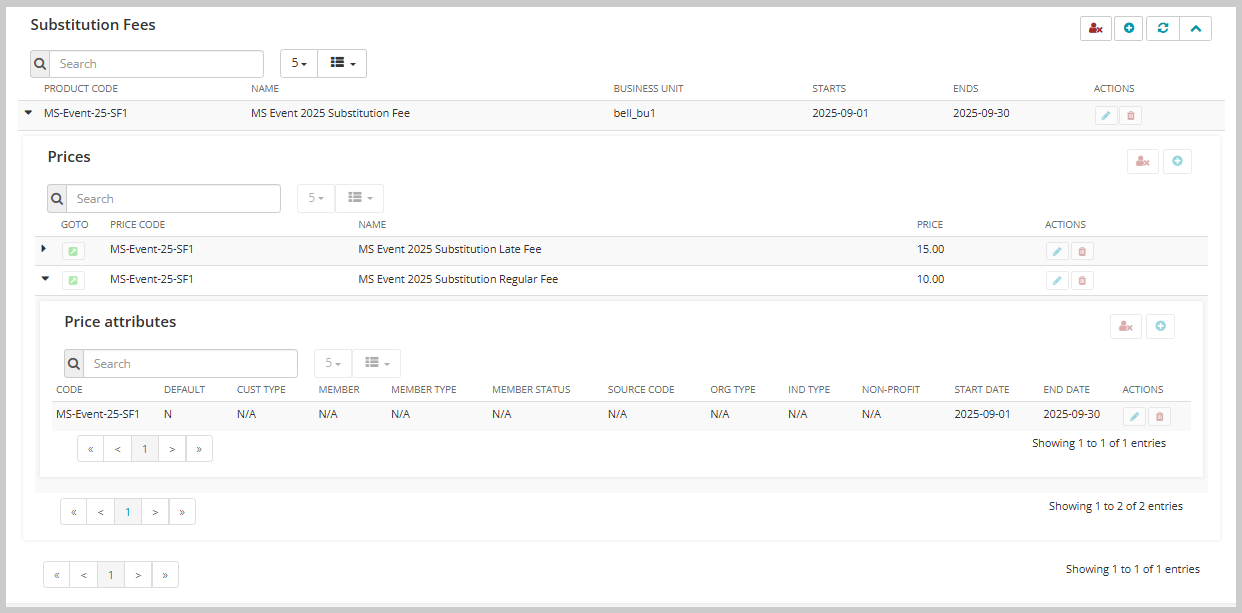
Task: Focus the Price attributes search field
Action: [191, 364]
